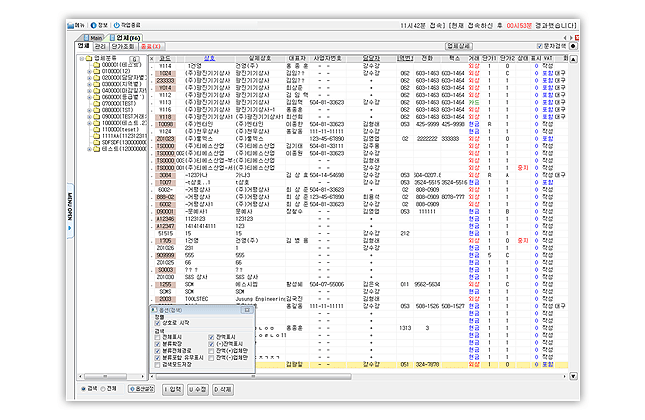
Task: Select the SDFSDF folder in tree
Action: [x=119, y=142]
